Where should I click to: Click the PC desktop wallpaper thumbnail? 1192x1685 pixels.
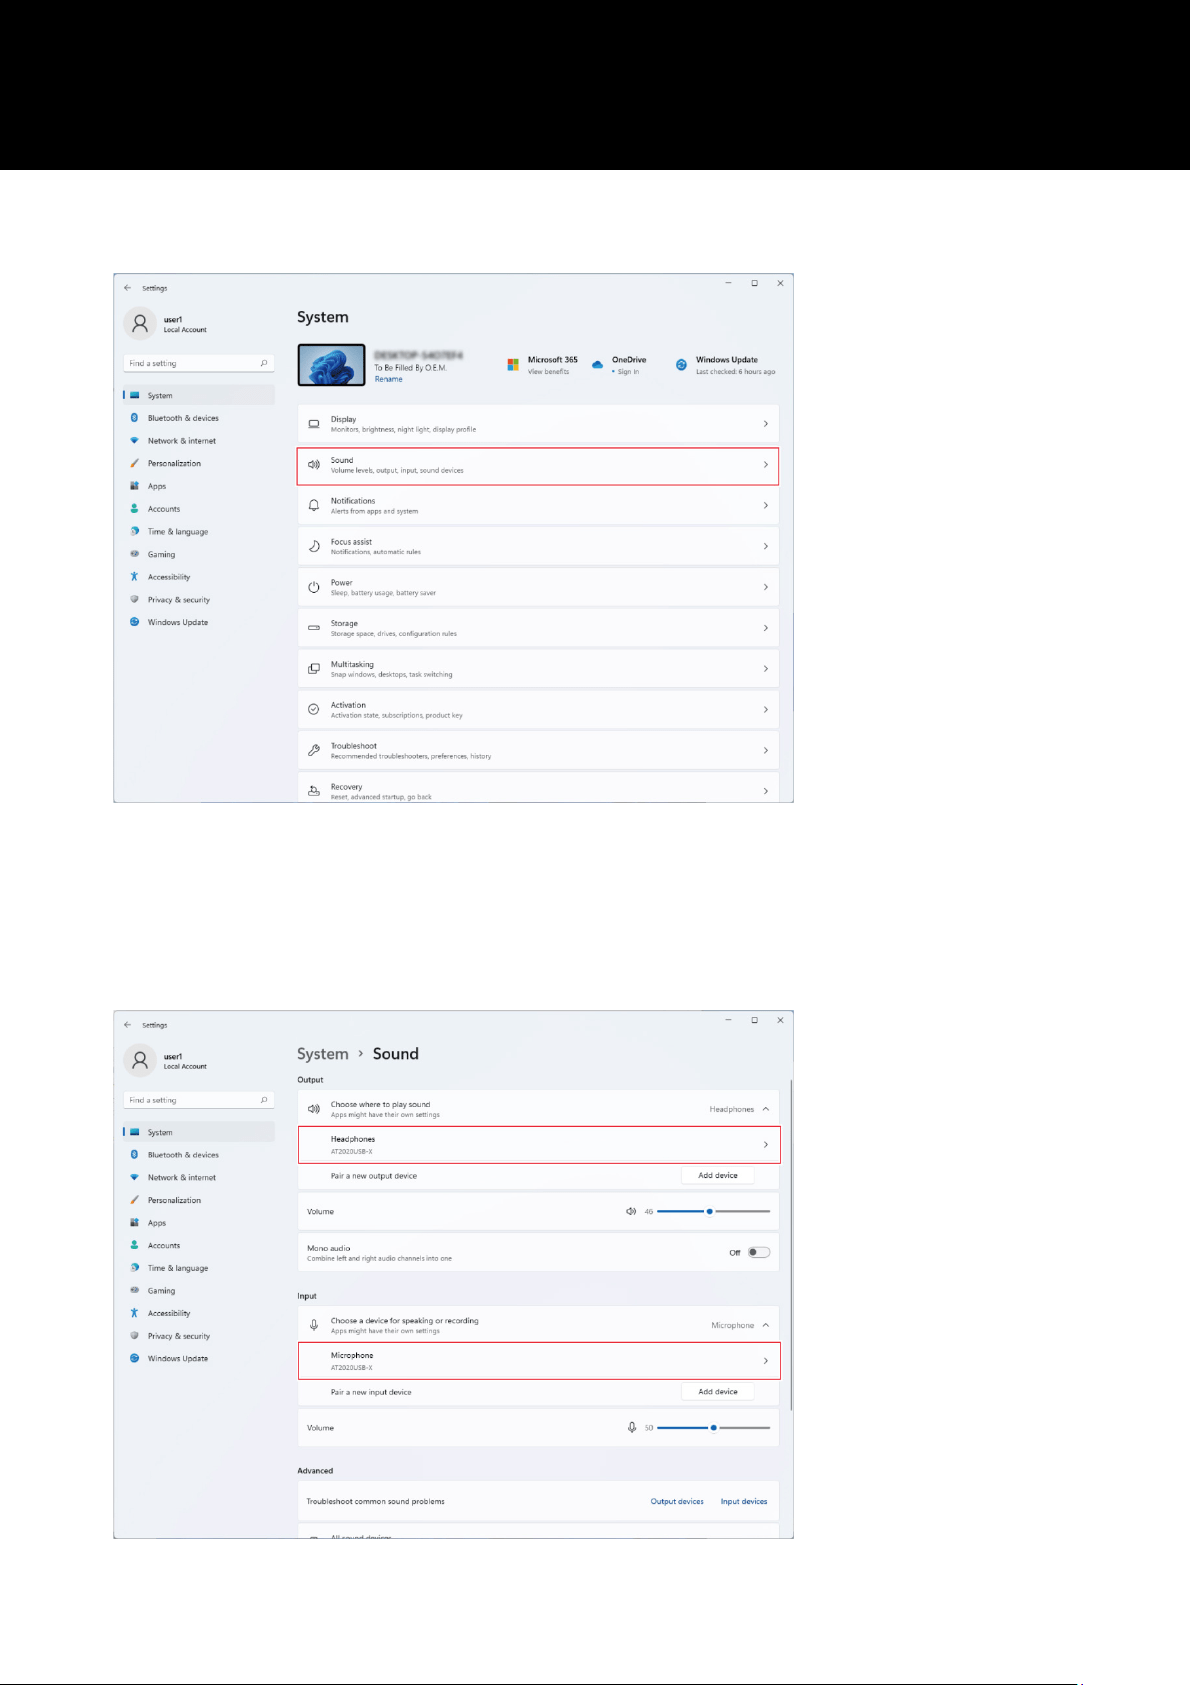331,365
